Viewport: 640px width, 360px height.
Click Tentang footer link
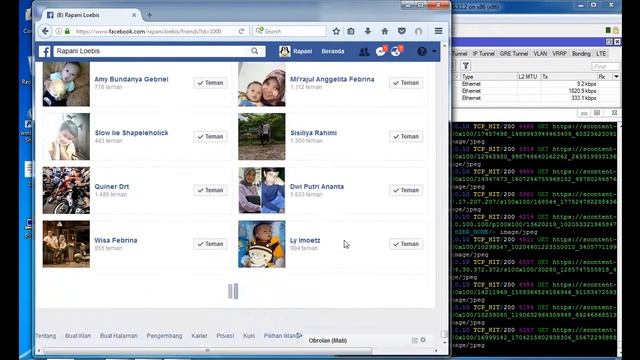point(46,336)
